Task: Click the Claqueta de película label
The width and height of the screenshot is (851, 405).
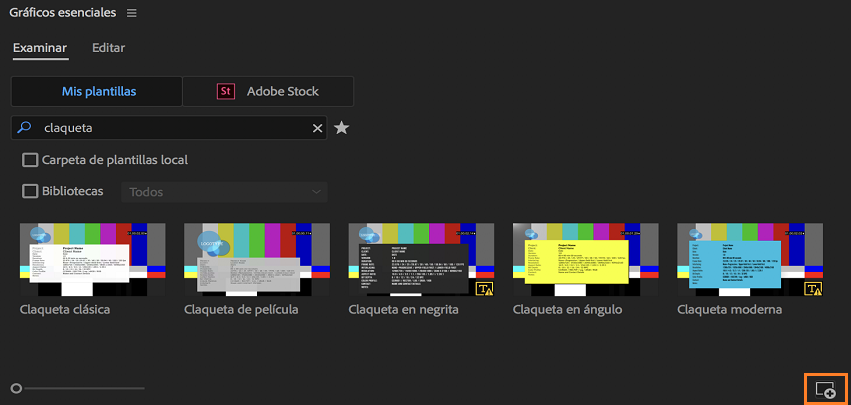Action: tap(241, 310)
